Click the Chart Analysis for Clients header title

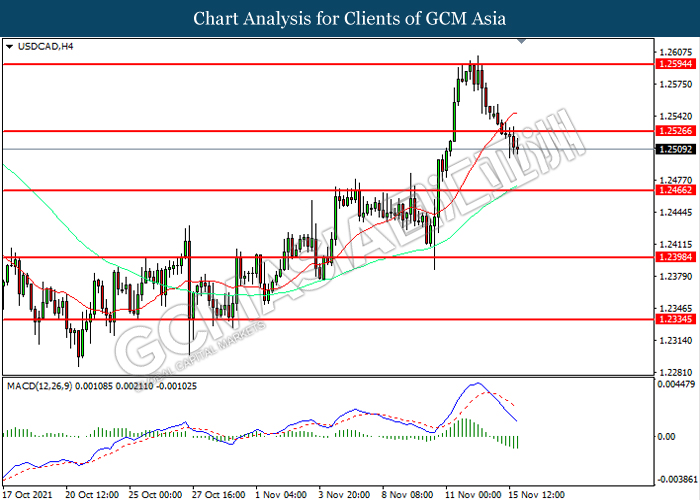click(350, 19)
